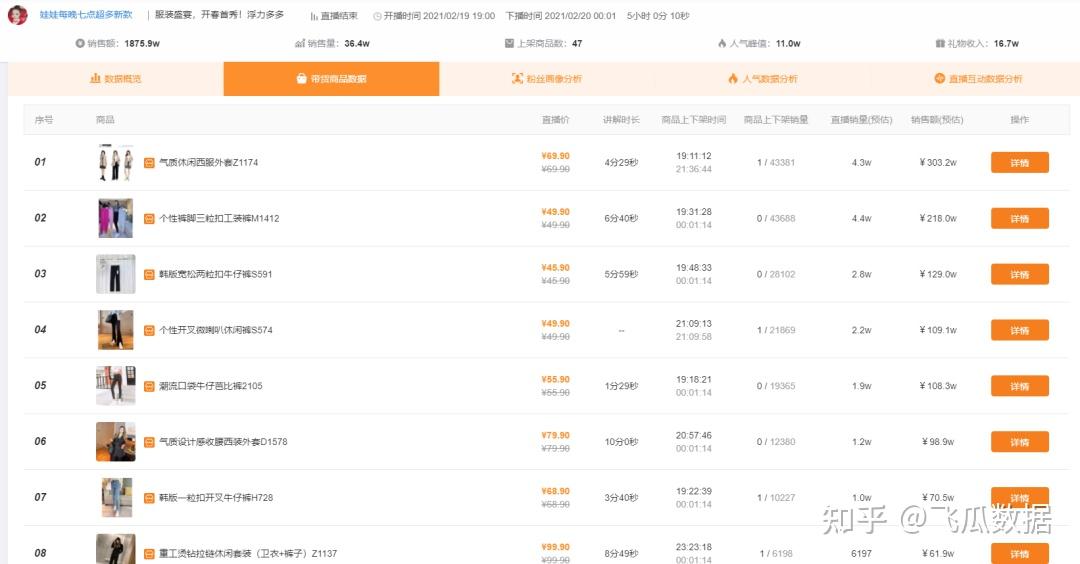The width and height of the screenshot is (1080, 564).
Task: Click the streamer avatar at top left
Action: pyautogui.click(x=18, y=16)
